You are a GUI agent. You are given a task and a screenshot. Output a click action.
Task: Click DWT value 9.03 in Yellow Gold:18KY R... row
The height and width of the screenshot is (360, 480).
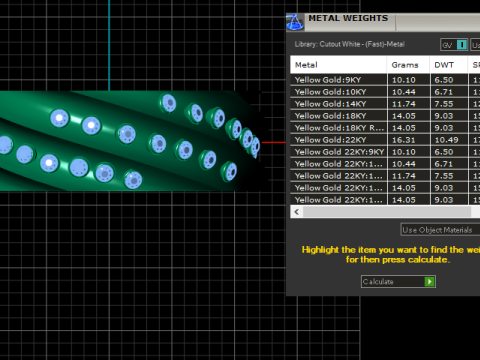[x=444, y=128]
